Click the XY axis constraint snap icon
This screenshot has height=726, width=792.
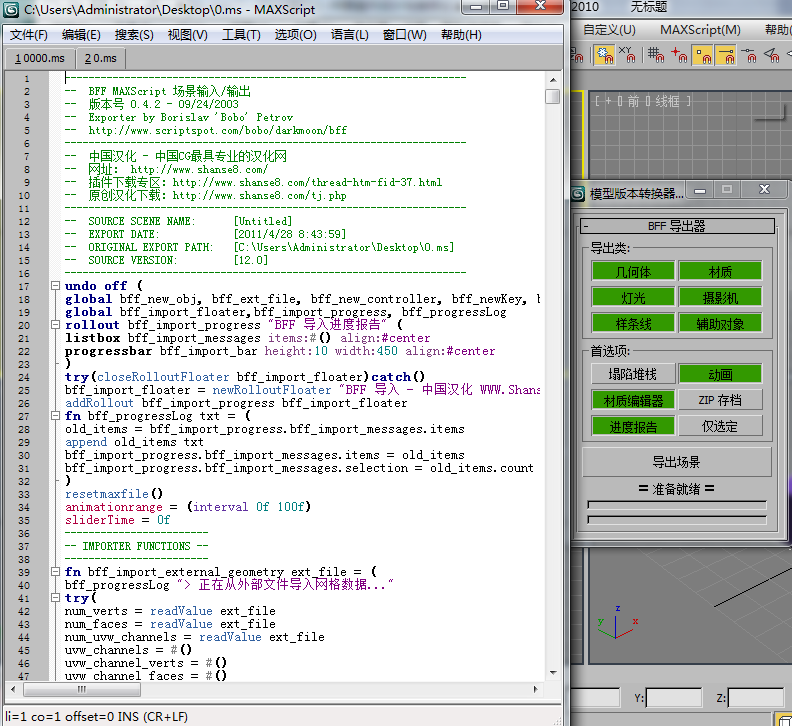[x=626, y=54]
